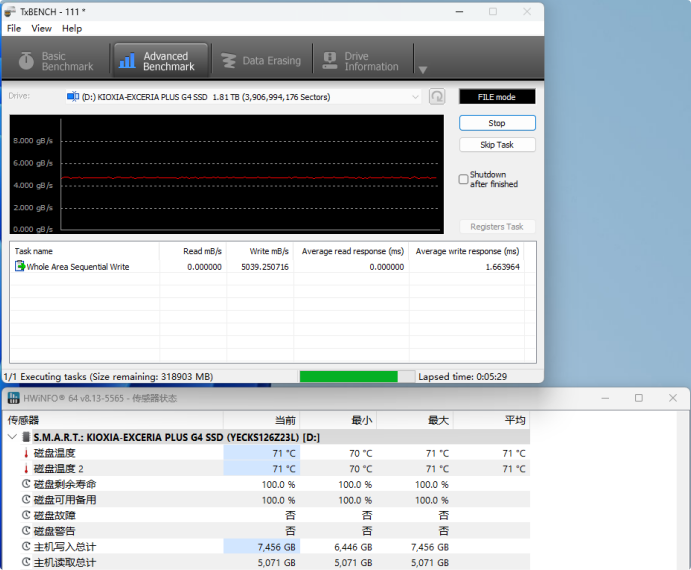Open the Drive Information tab

tap(359, 62)
